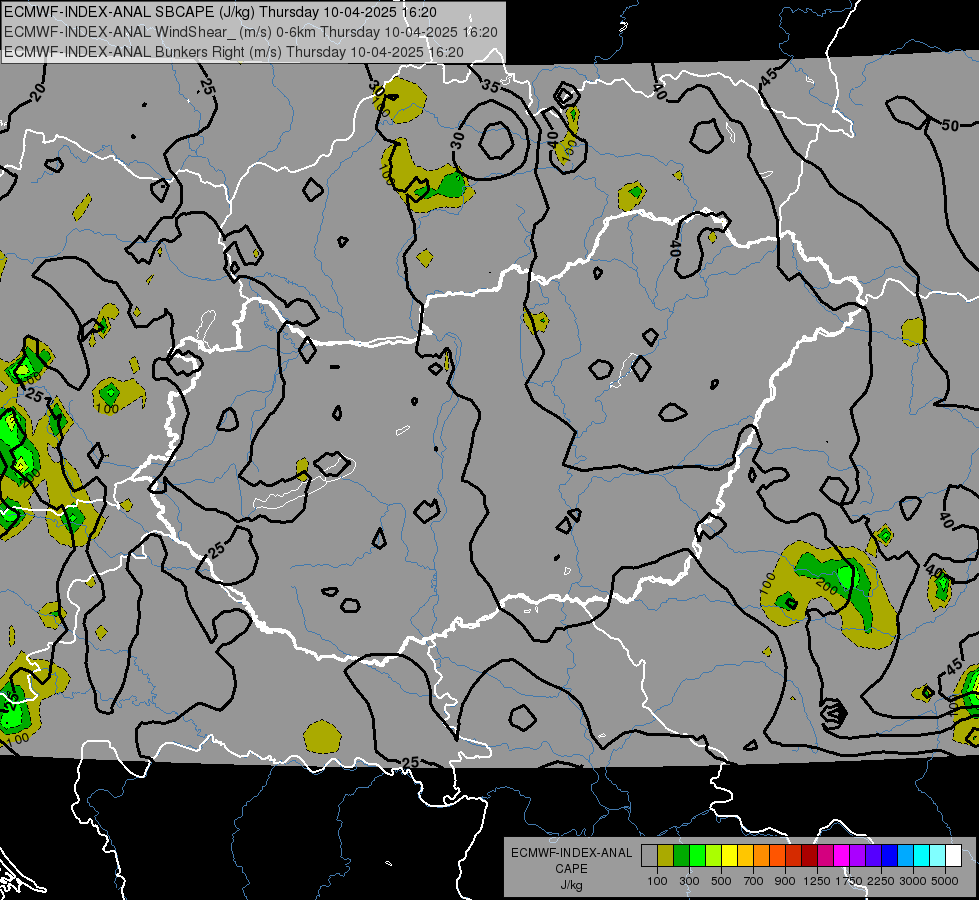Select the pale cyan swatch before 5000

tap(938, 855)
